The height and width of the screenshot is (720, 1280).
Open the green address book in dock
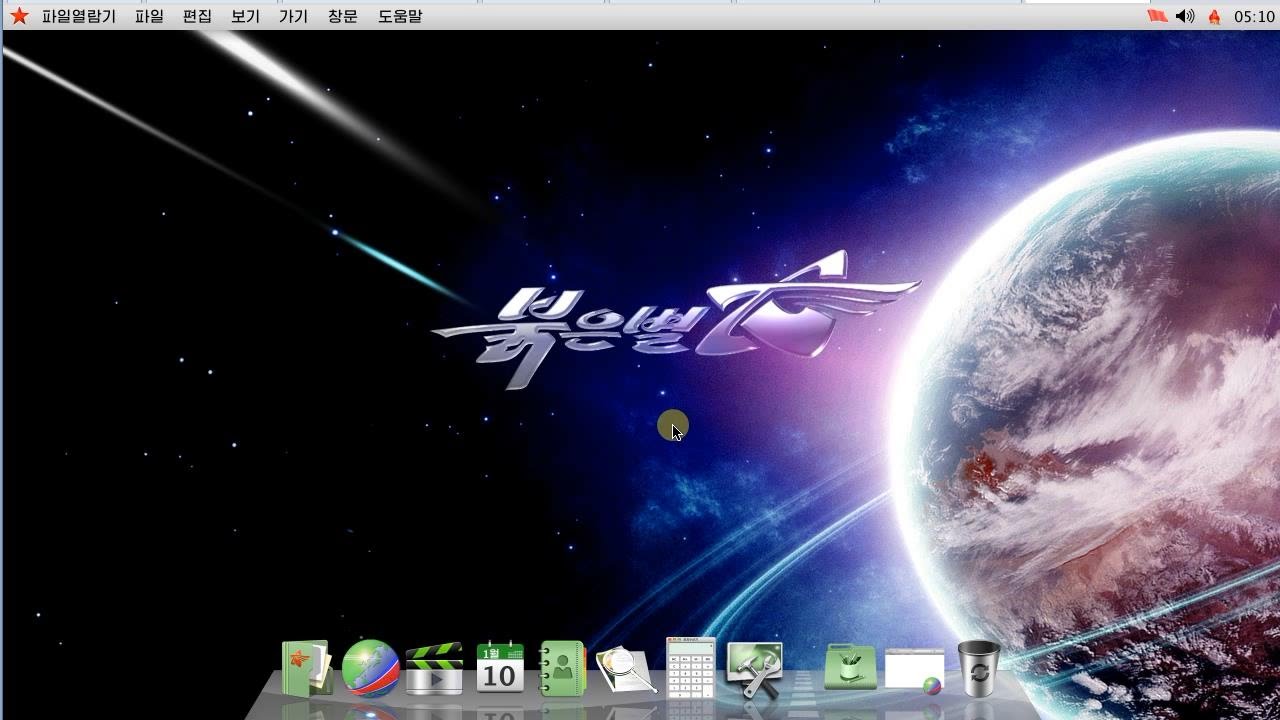pyautogui.click(x=562, y=668)
